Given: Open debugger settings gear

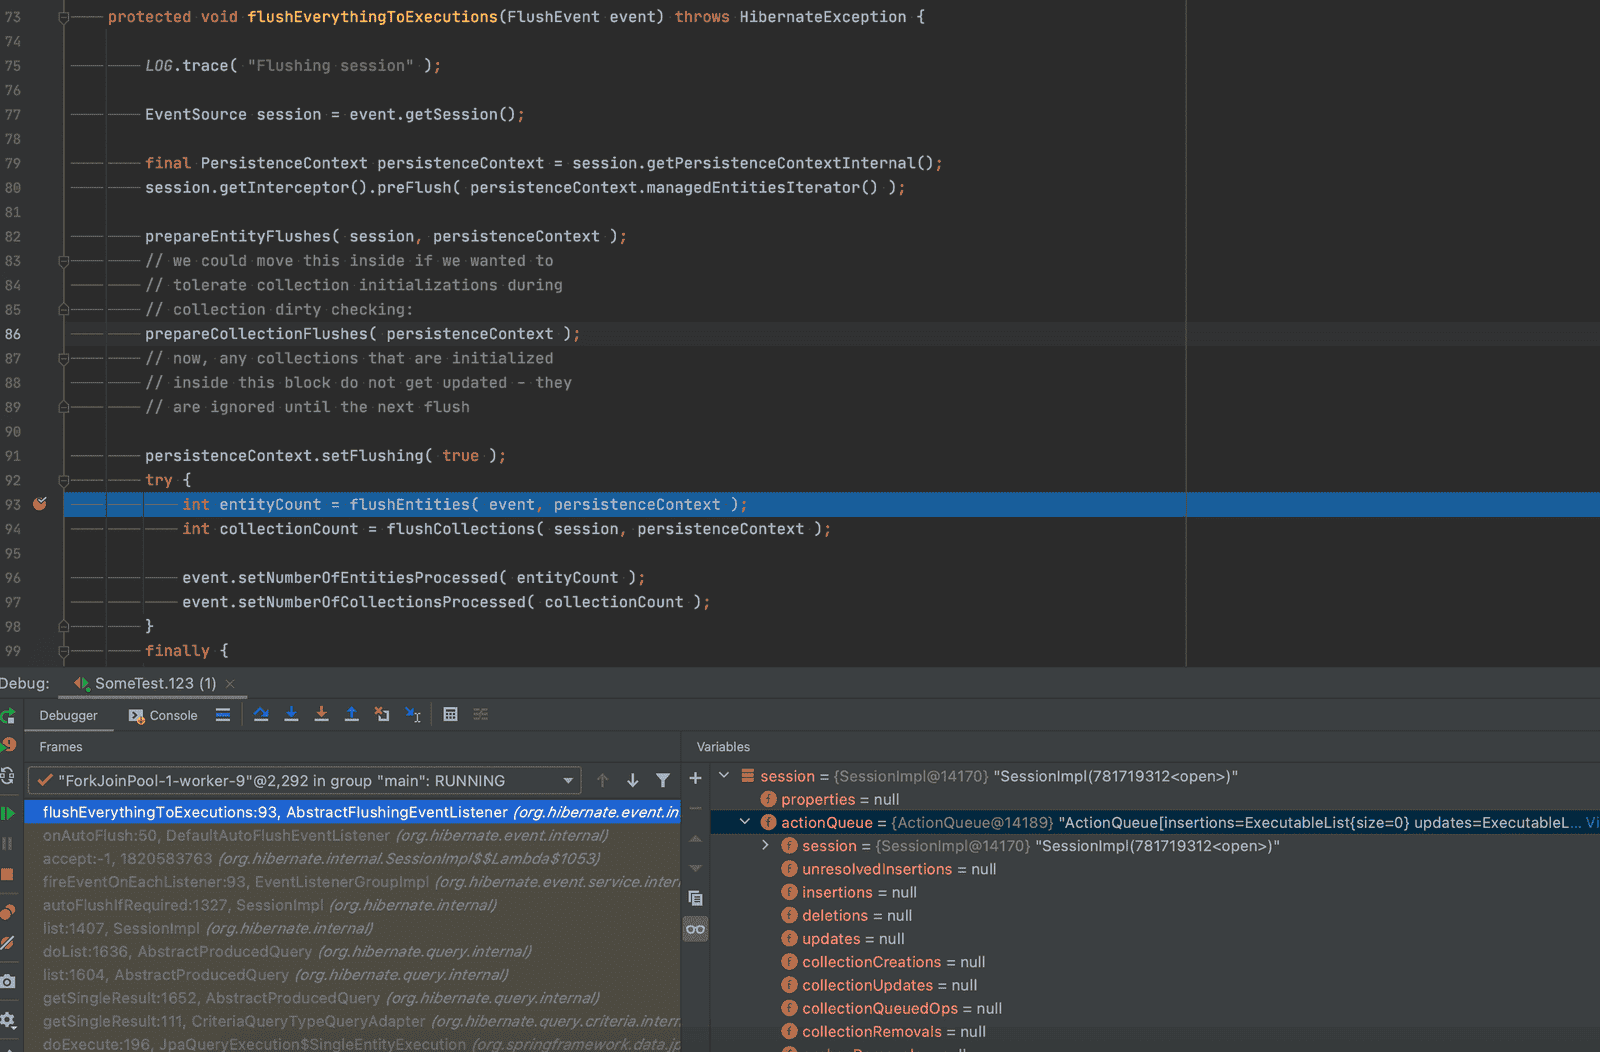Looking at the screenshot, I should (x=7, y=1020).
